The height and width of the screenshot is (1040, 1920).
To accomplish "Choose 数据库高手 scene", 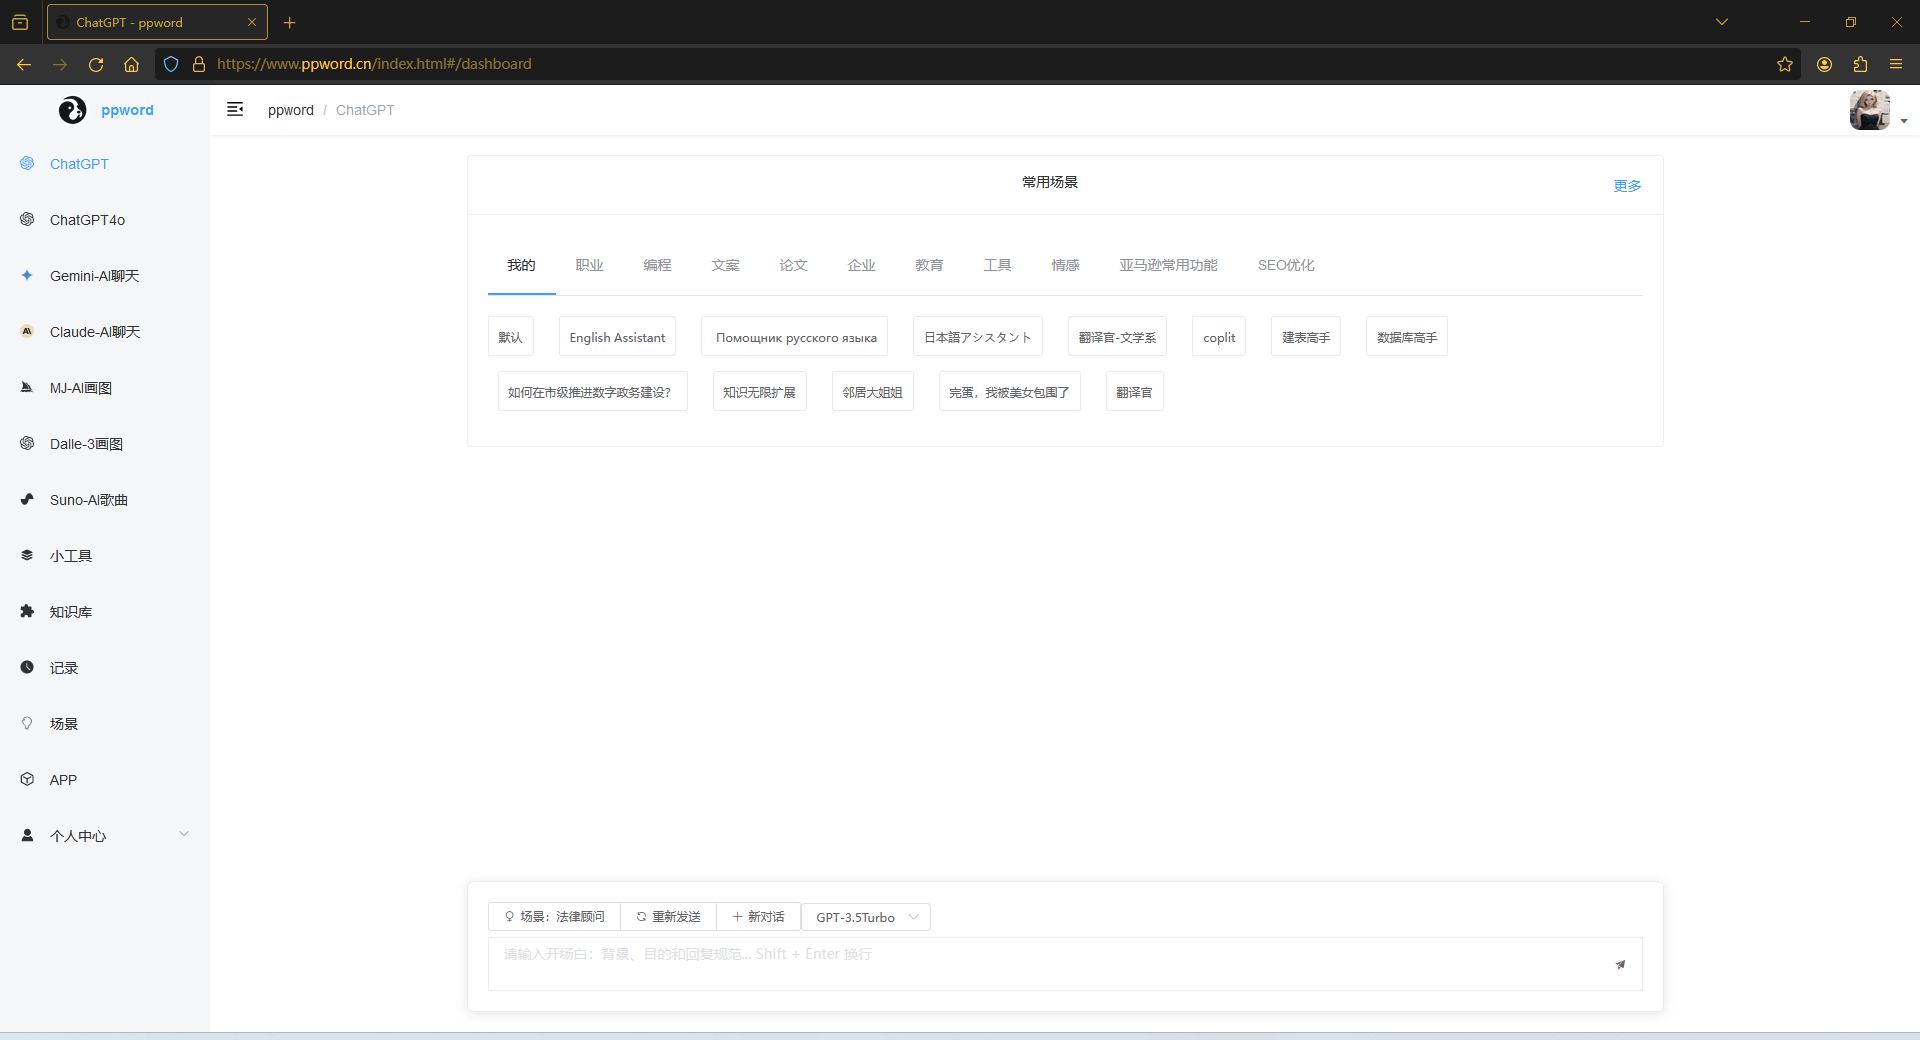I will coord(1407,337).
